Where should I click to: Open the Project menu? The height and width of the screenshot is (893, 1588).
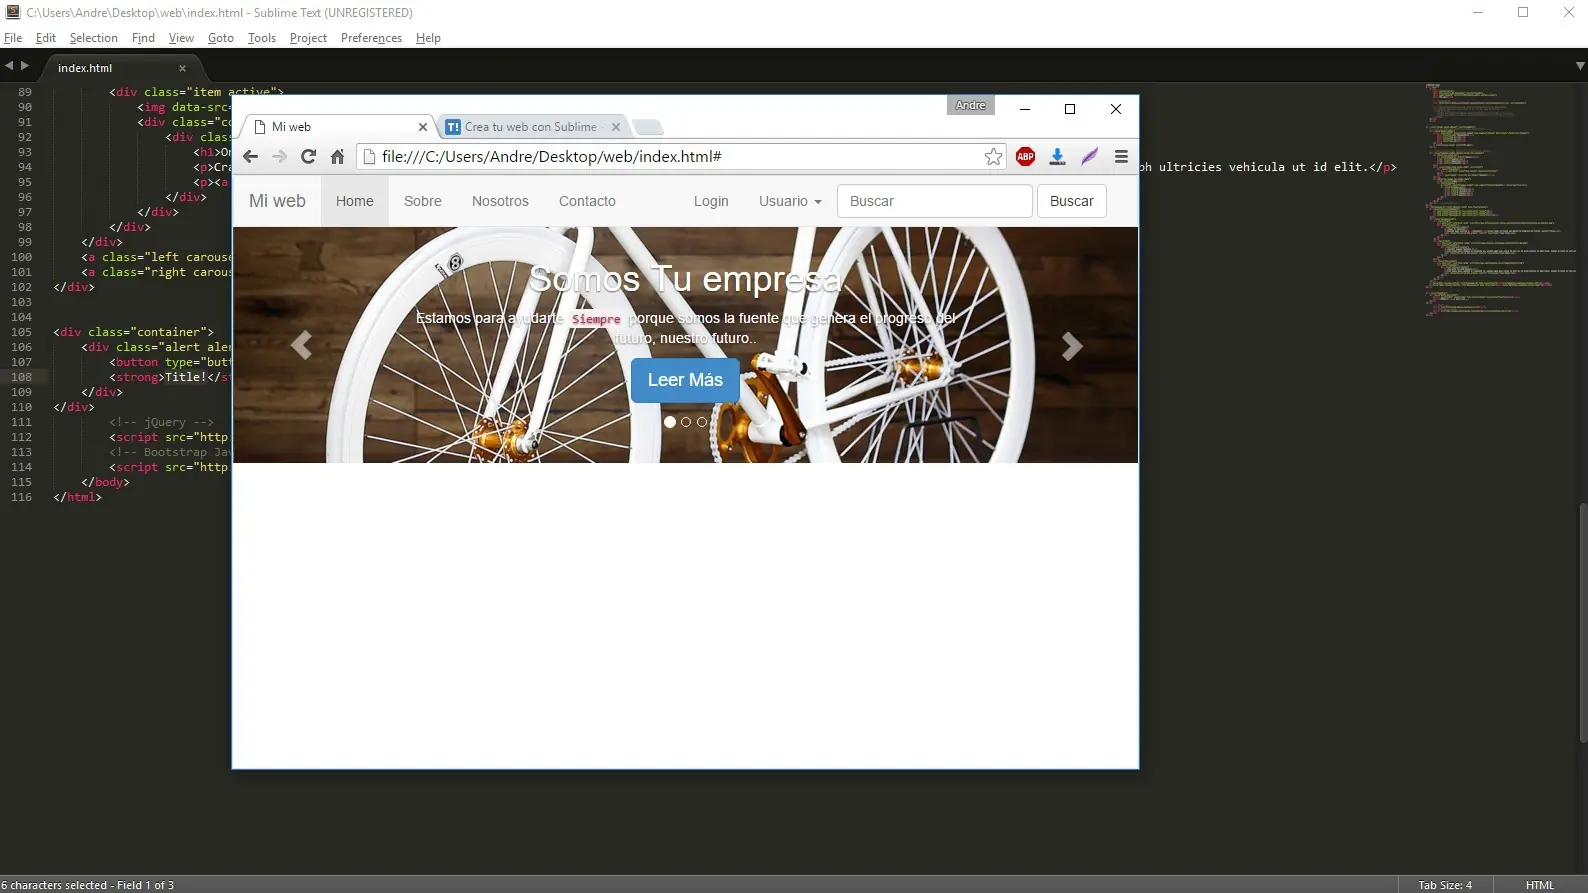(308, 38)
